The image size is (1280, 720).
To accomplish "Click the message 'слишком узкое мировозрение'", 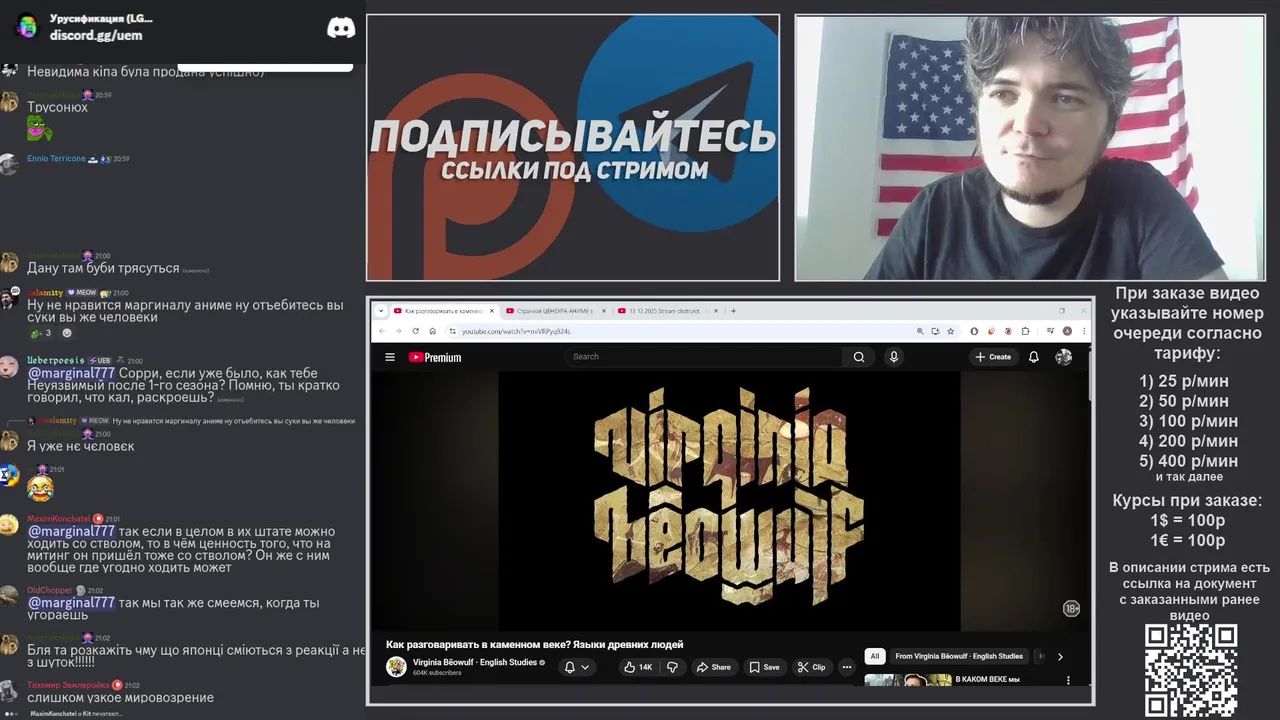I will [120, 698].
